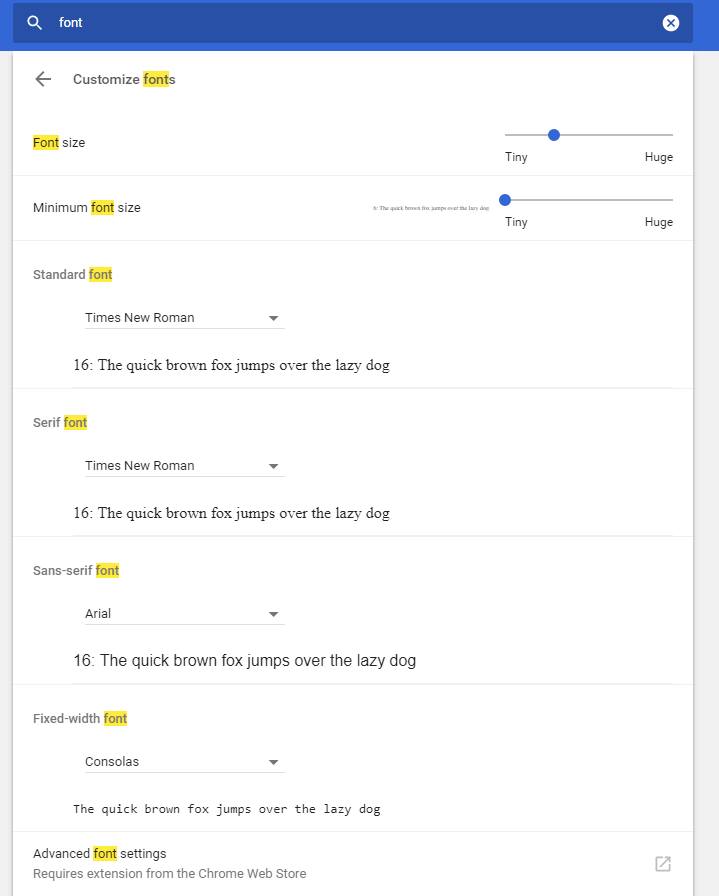Click the Customize fonts heading
The height and width of the screenshot is (896, 719).
124,79
